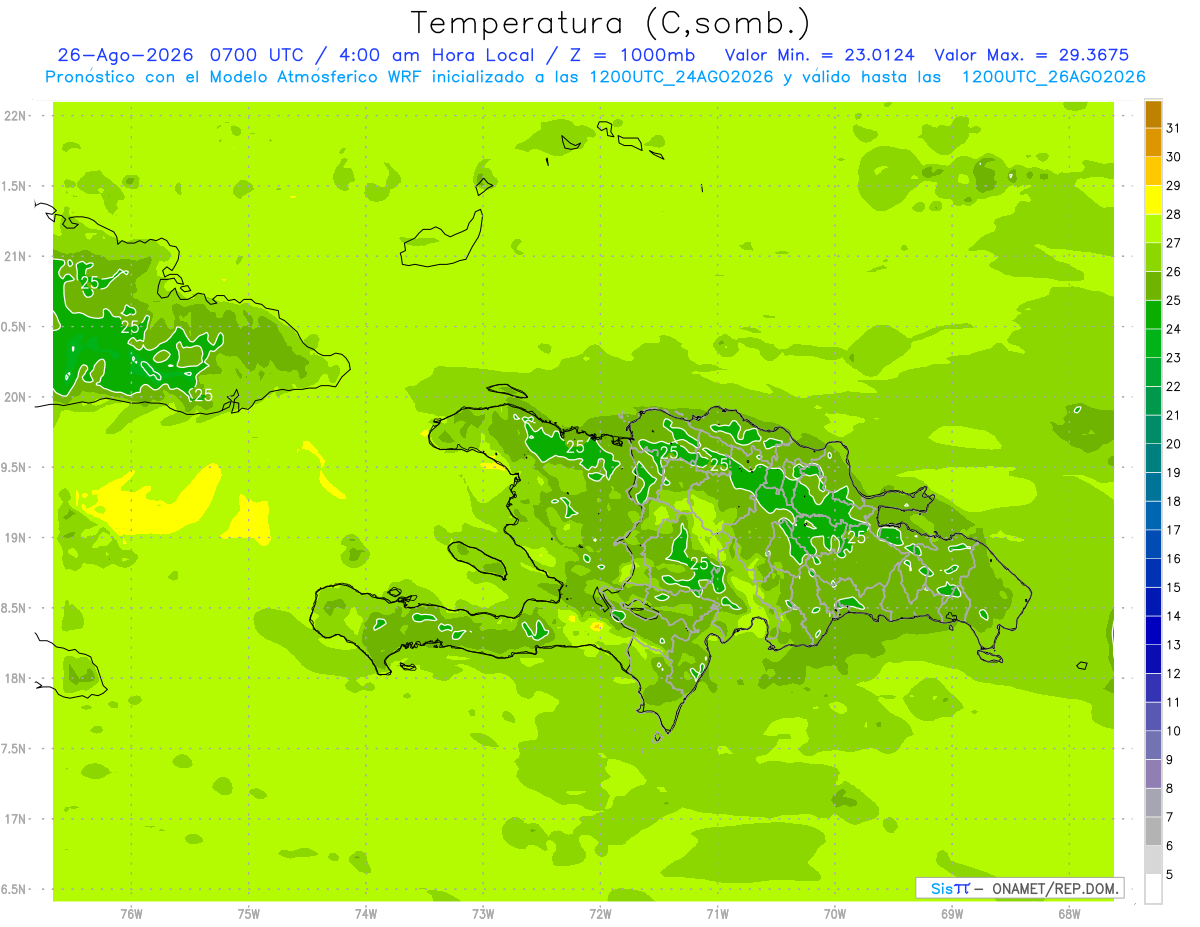Click the '74W' longitude axis label
Screen dimensions: 1200x927
[x=366, y=914]
